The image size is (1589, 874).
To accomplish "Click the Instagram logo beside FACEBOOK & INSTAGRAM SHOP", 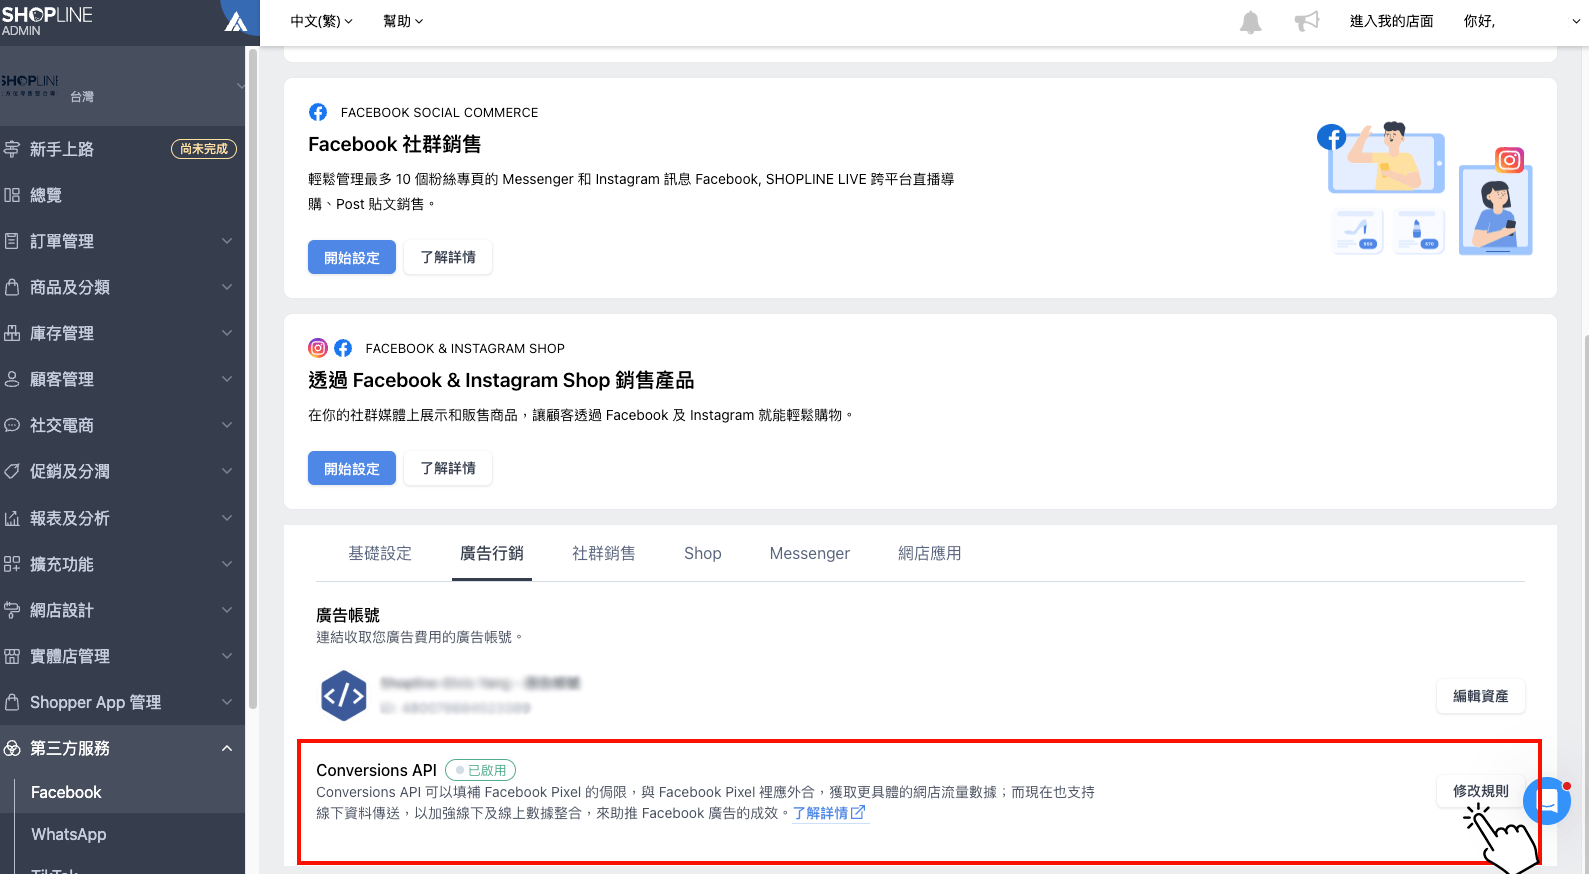I will click(x=318, y=348).
